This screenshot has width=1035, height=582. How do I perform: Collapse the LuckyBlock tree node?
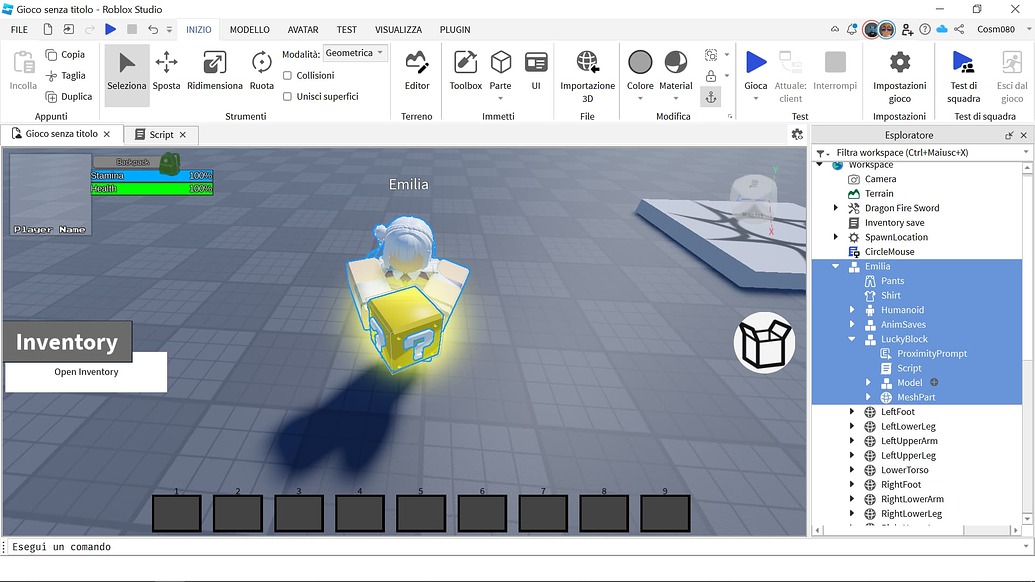click(853, 339)
